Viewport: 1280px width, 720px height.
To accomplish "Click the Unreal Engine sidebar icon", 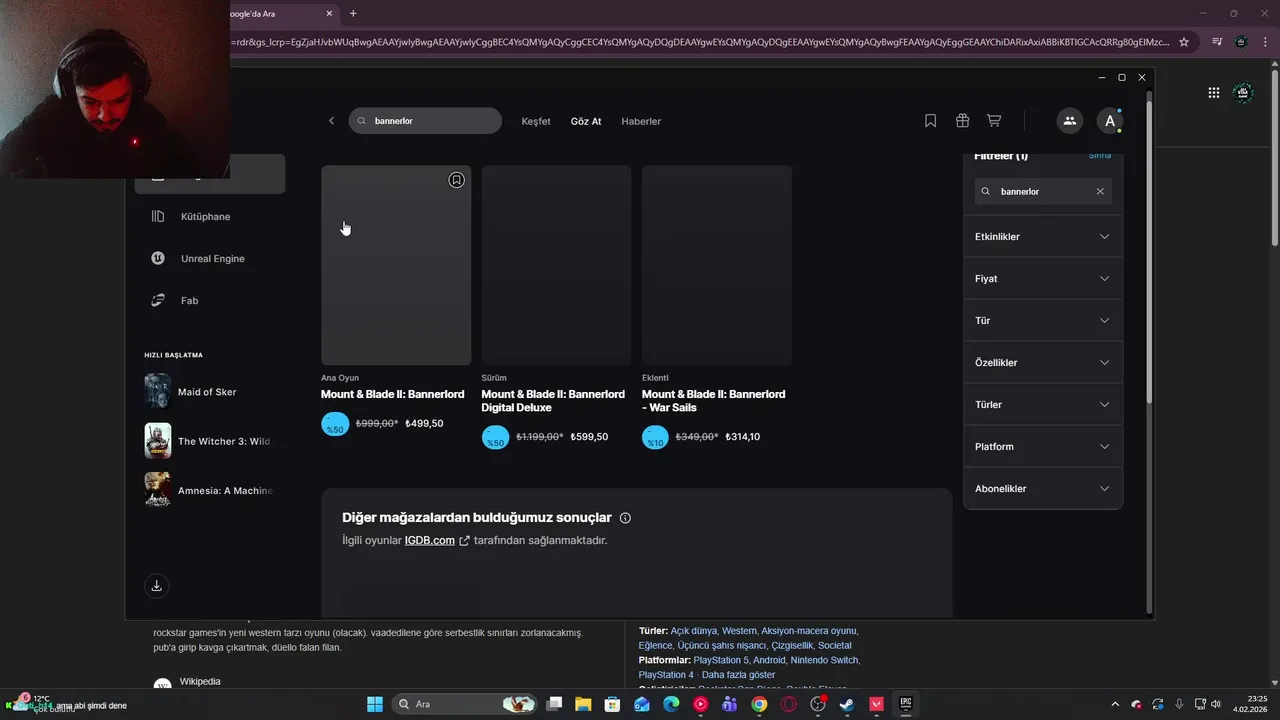I will tap(158, 258).
